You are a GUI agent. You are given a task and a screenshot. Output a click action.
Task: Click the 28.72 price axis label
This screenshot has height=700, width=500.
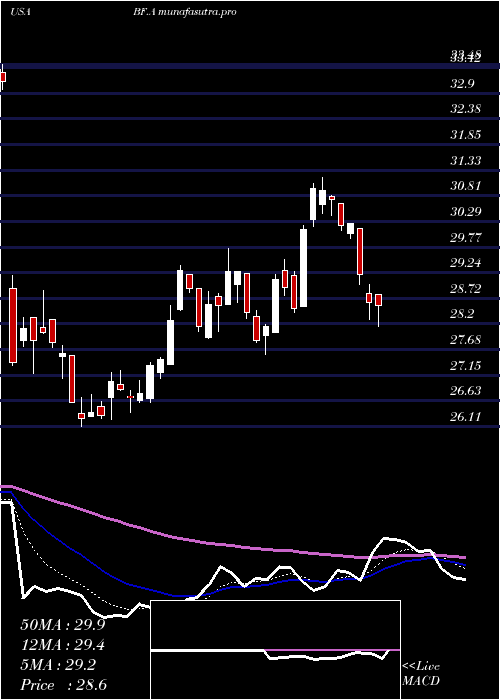point(465,289)
